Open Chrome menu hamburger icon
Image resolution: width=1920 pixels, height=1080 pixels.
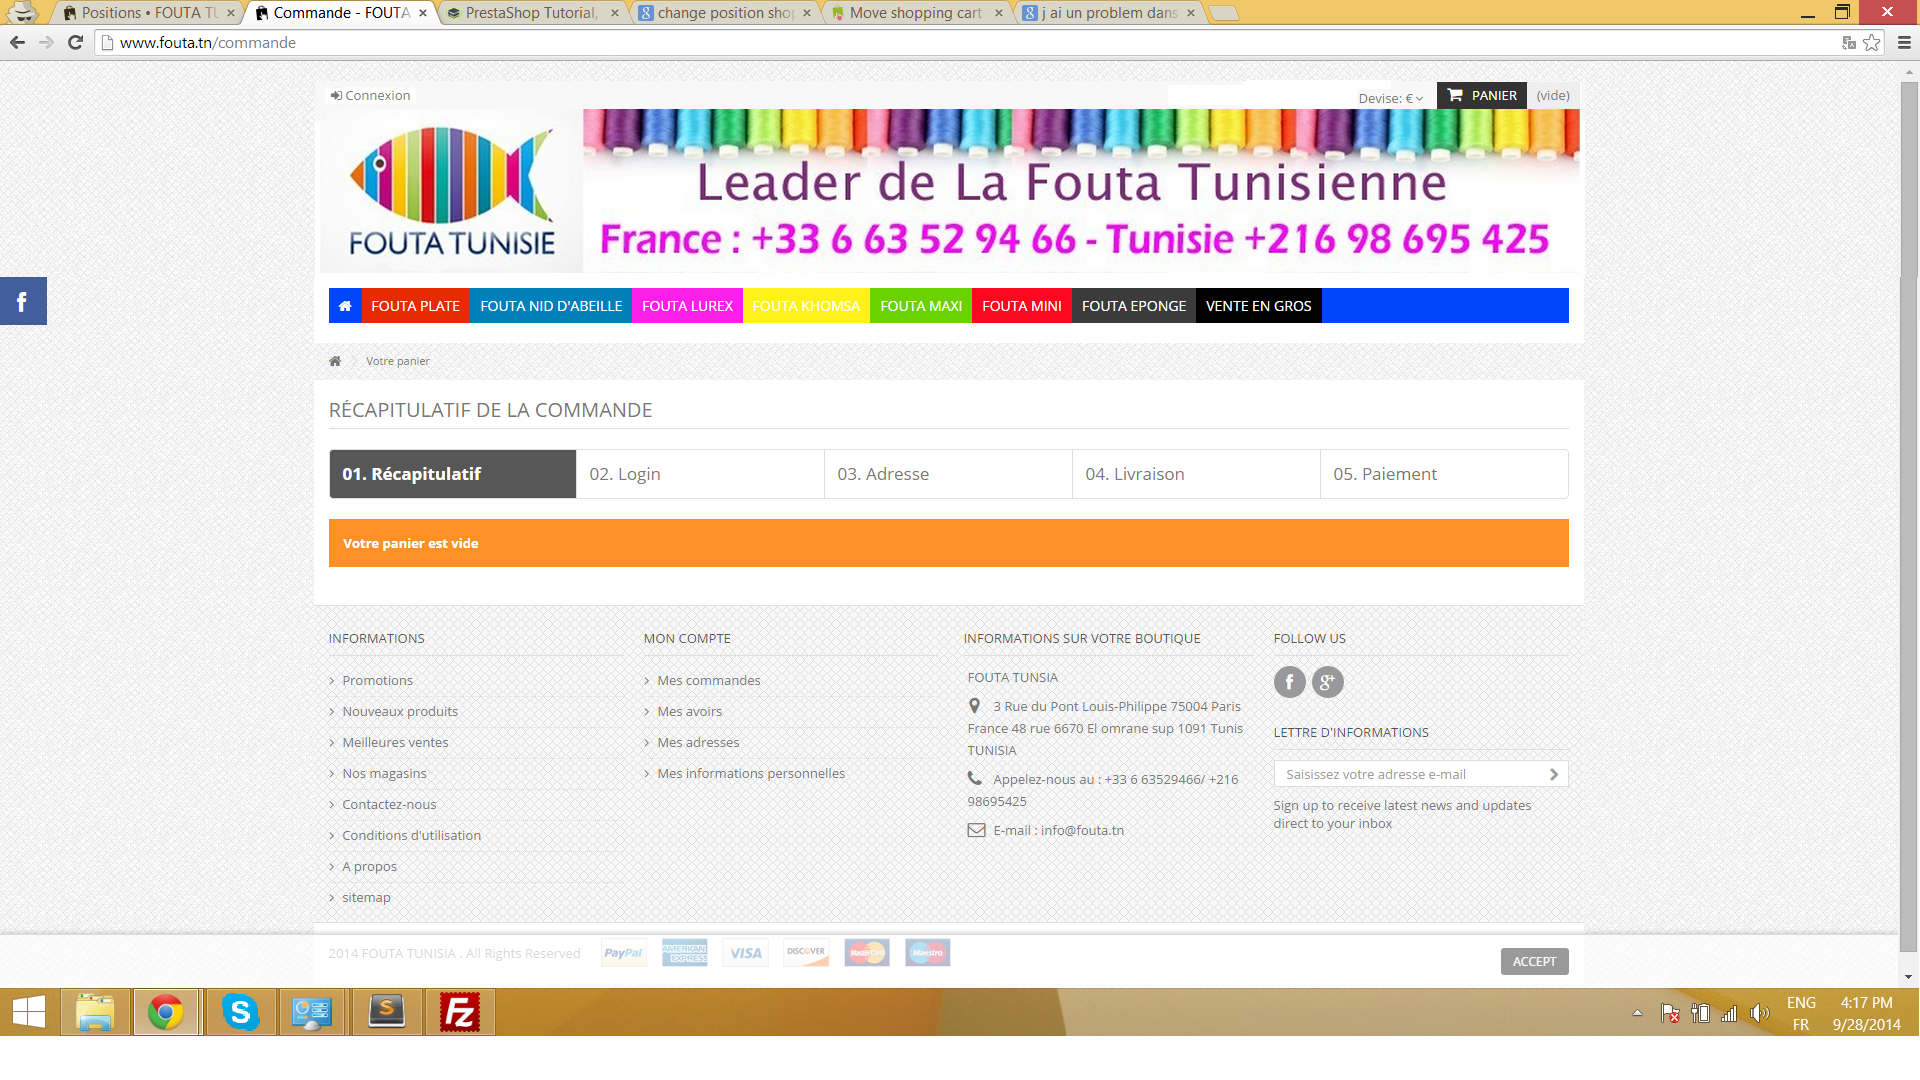(1904, 42)
